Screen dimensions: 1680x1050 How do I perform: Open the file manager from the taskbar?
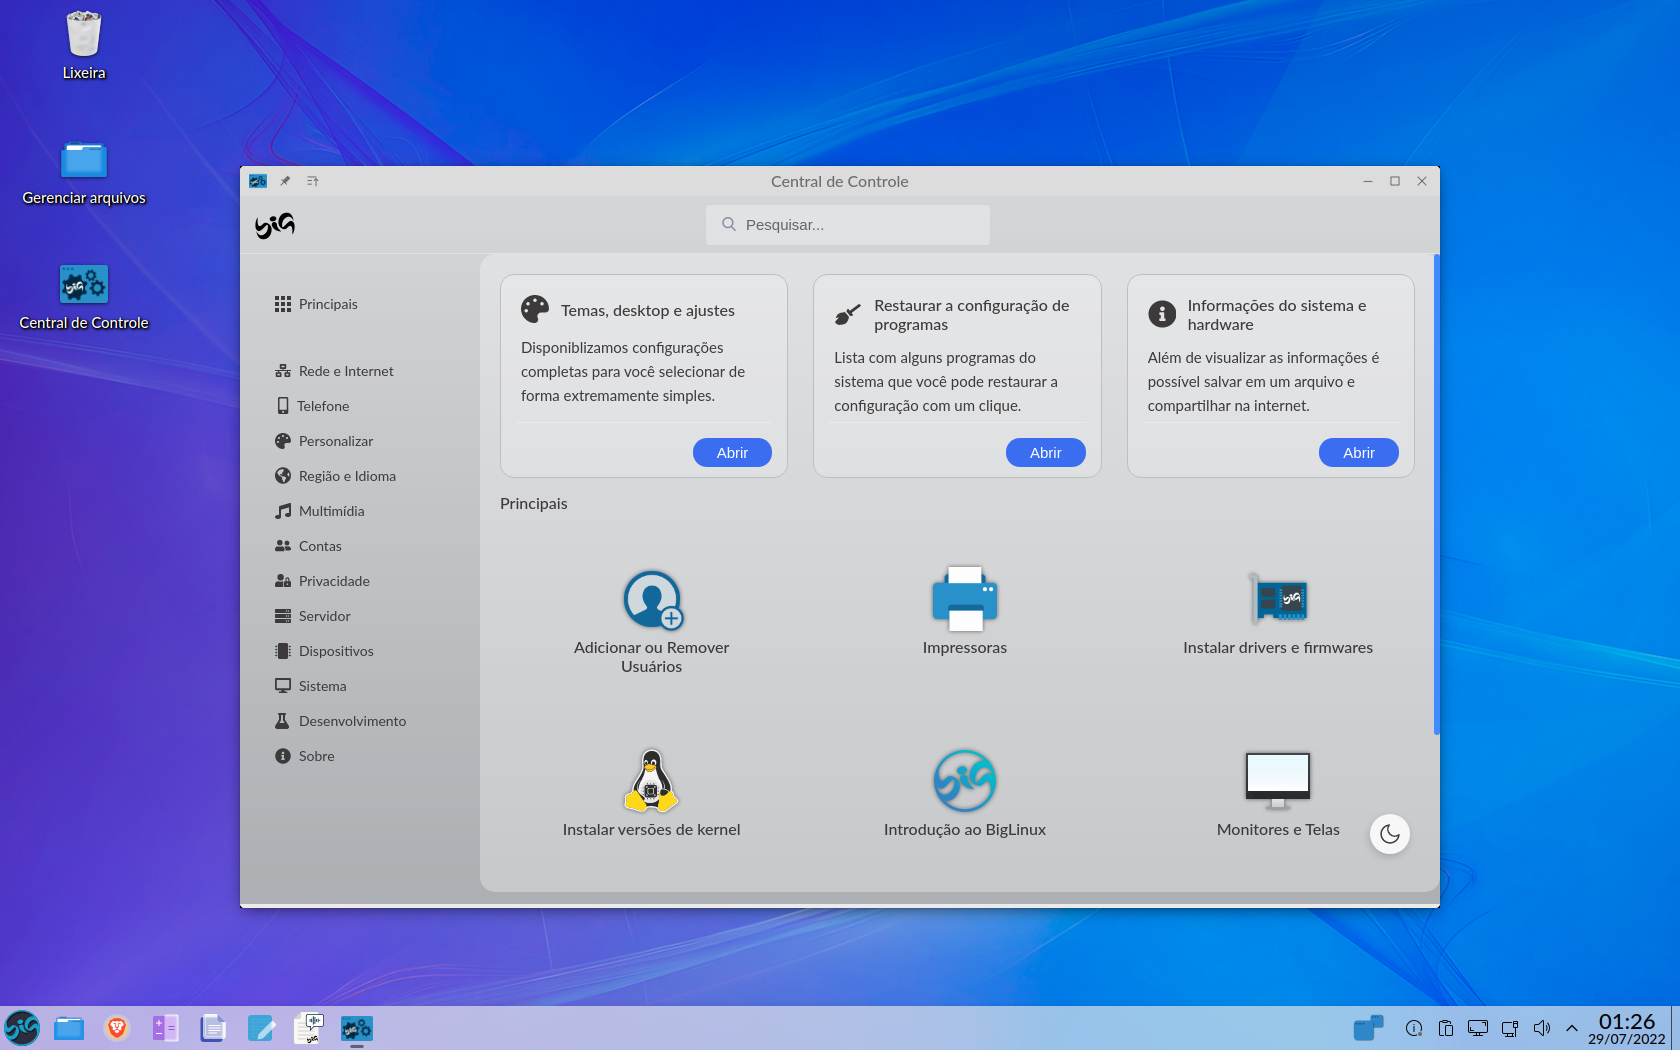(69, 1028)
